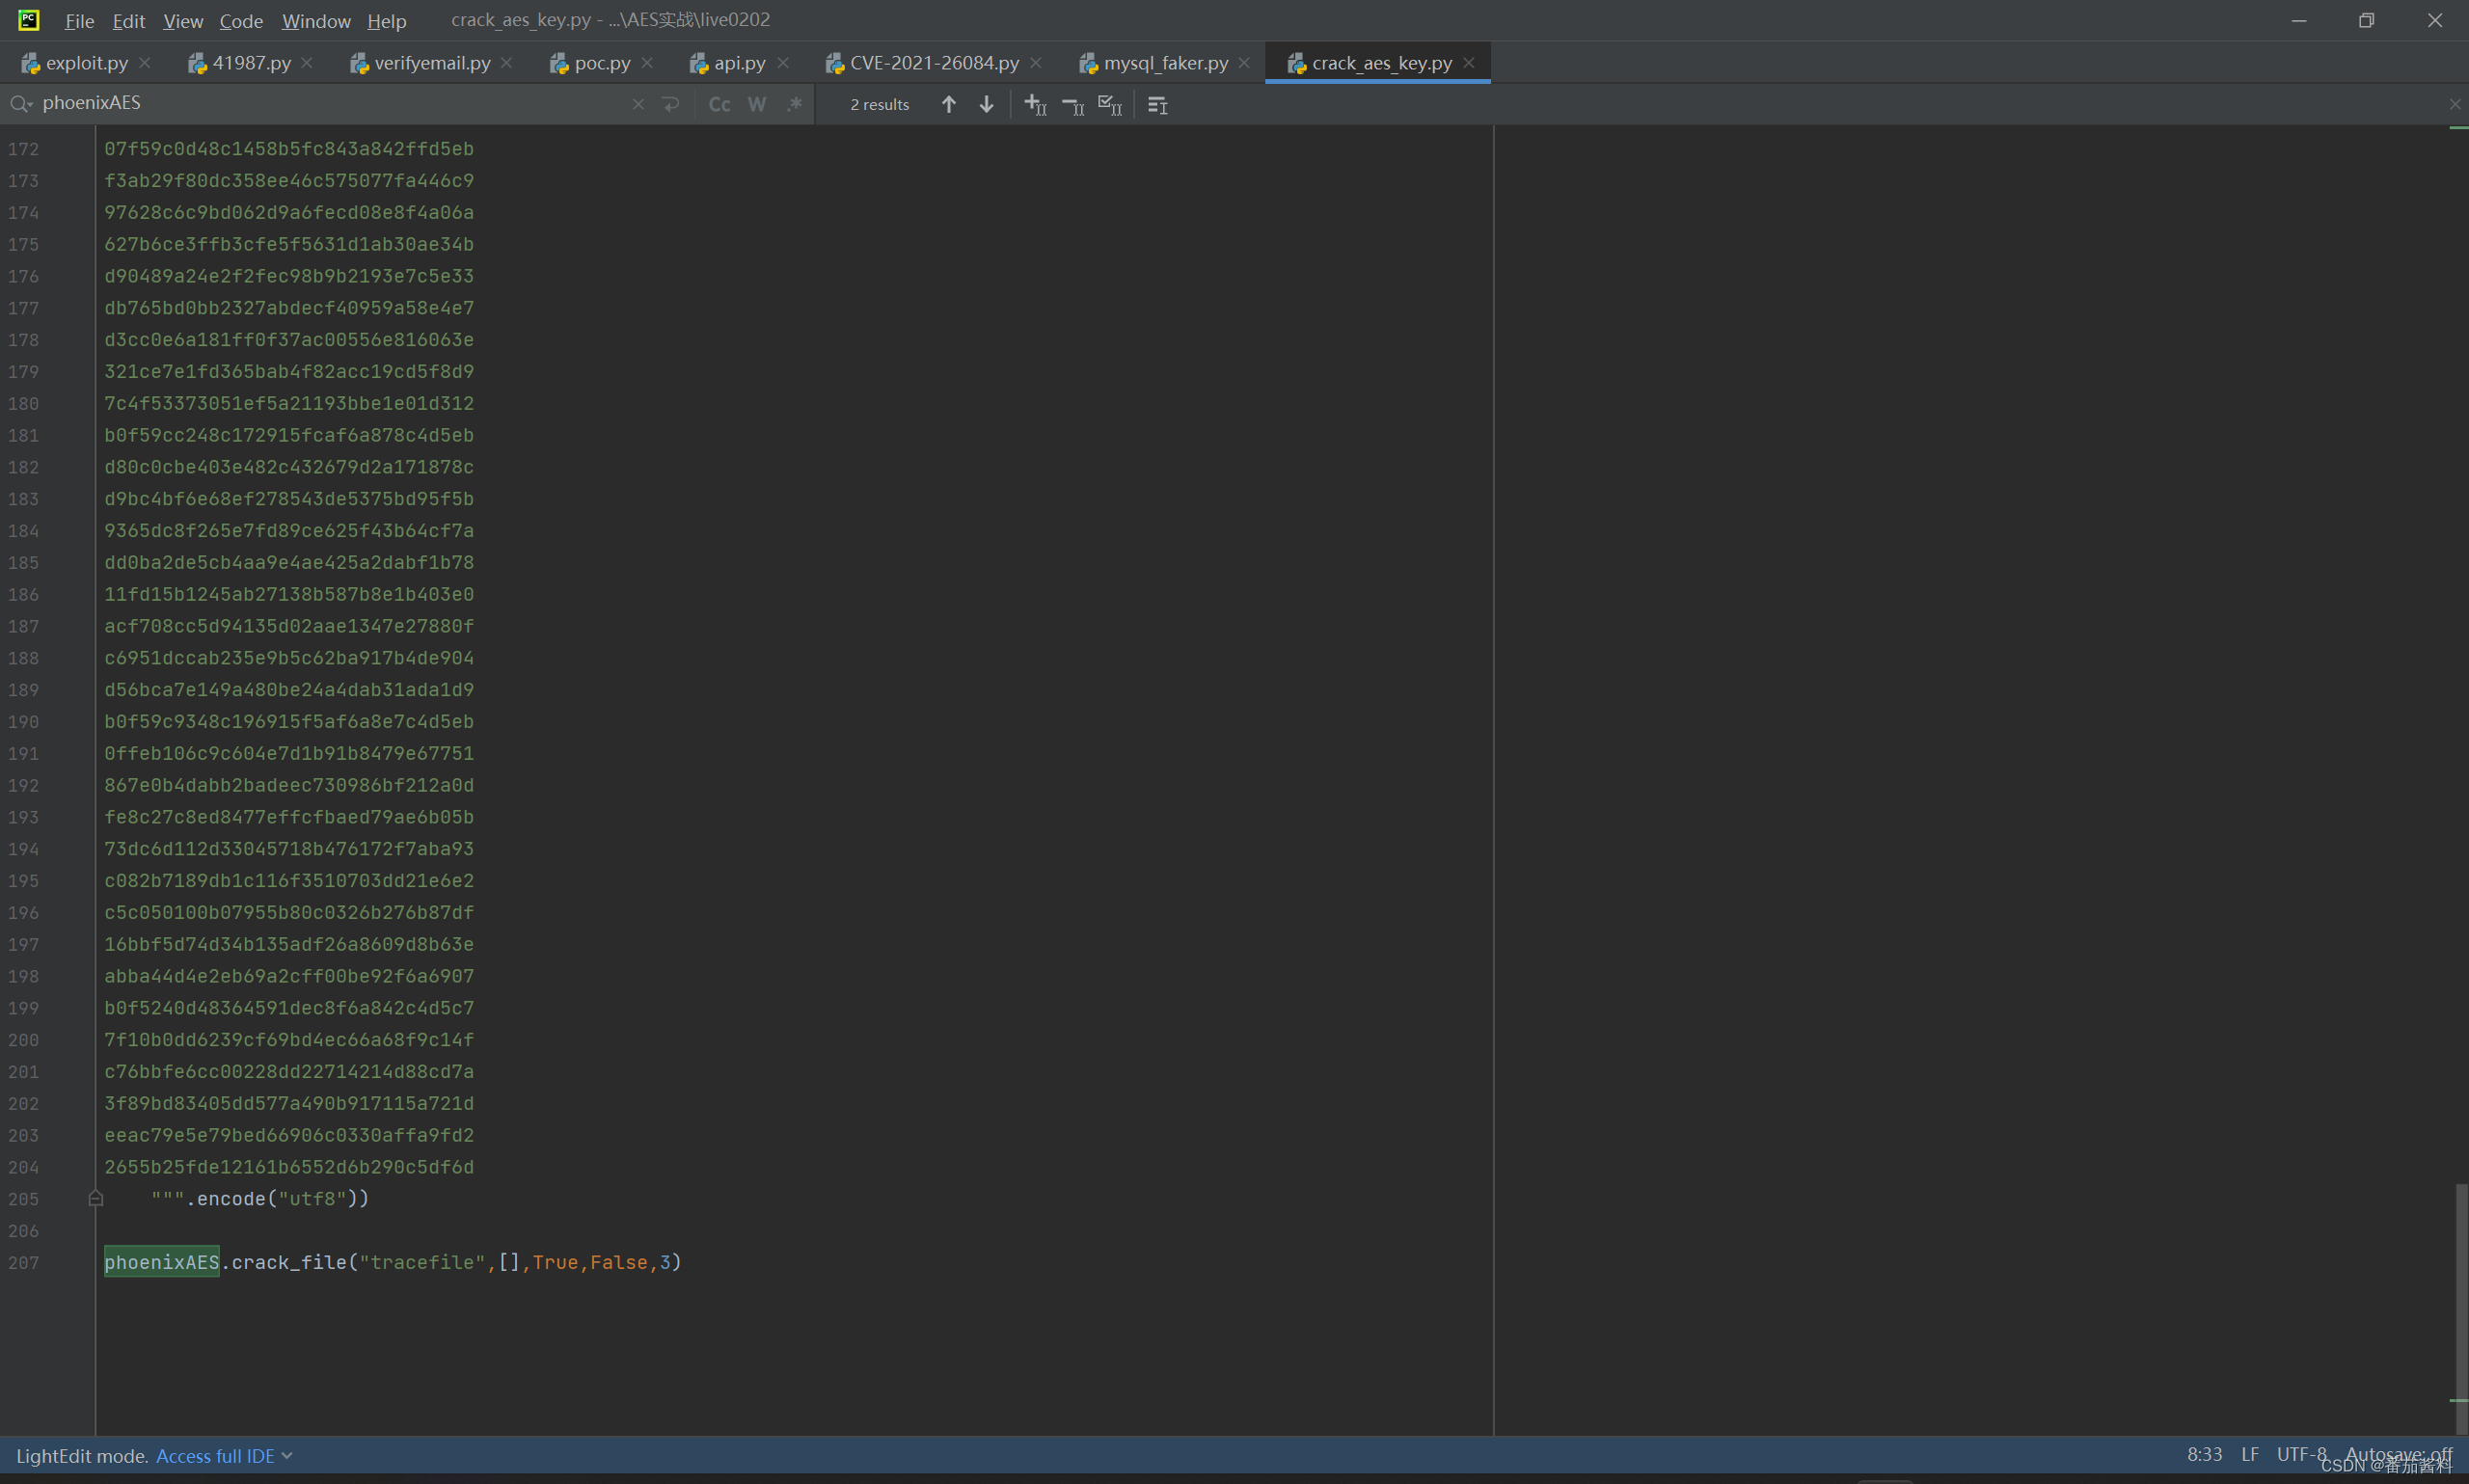The height and width of the screenshot is (1484, 2469).
Task: Add selection for next occurrence
Action: point(1035,104)
